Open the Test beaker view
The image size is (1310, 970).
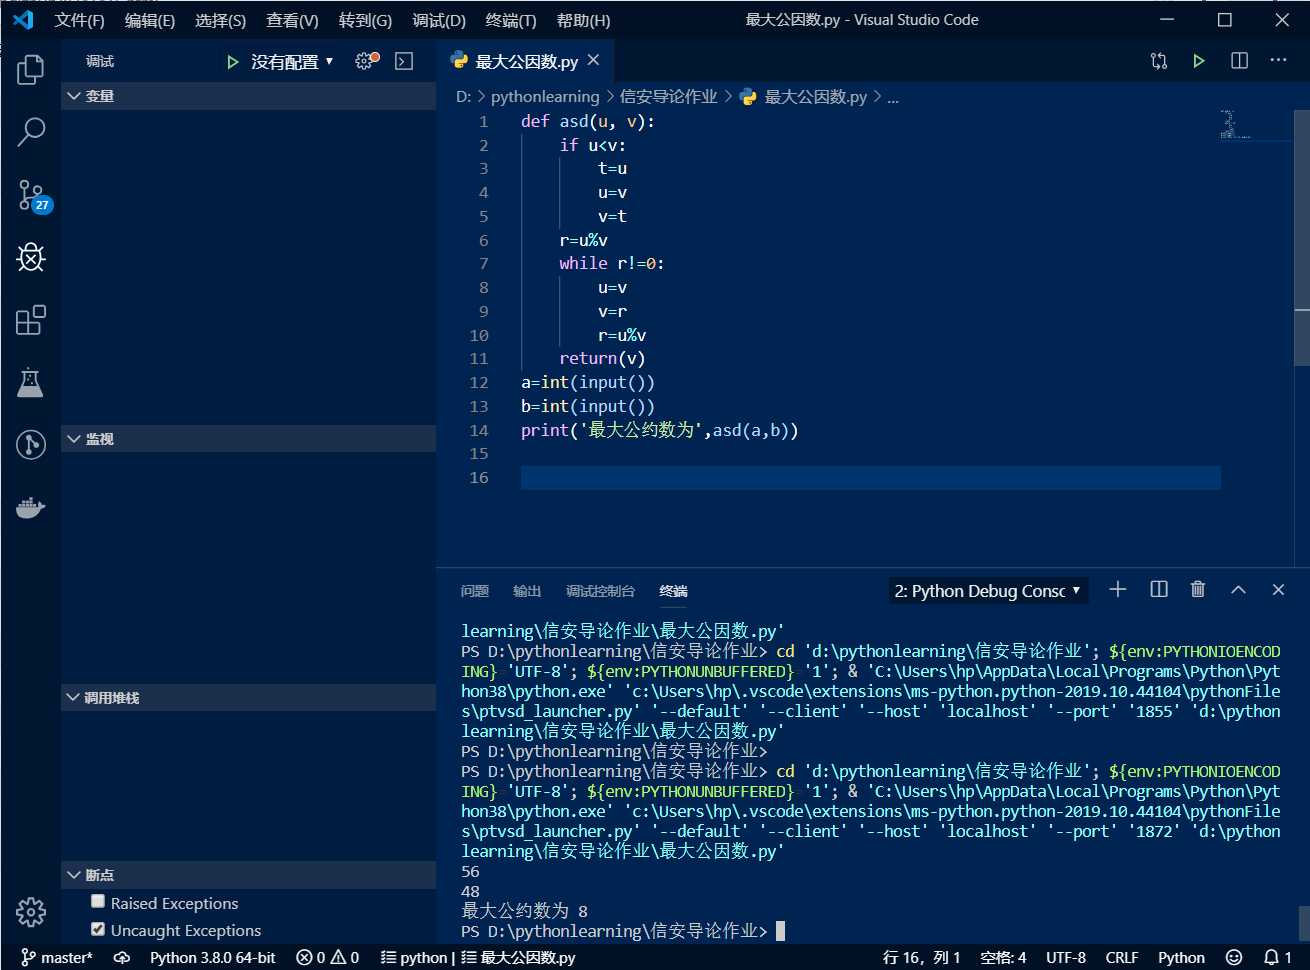point(31,382)
